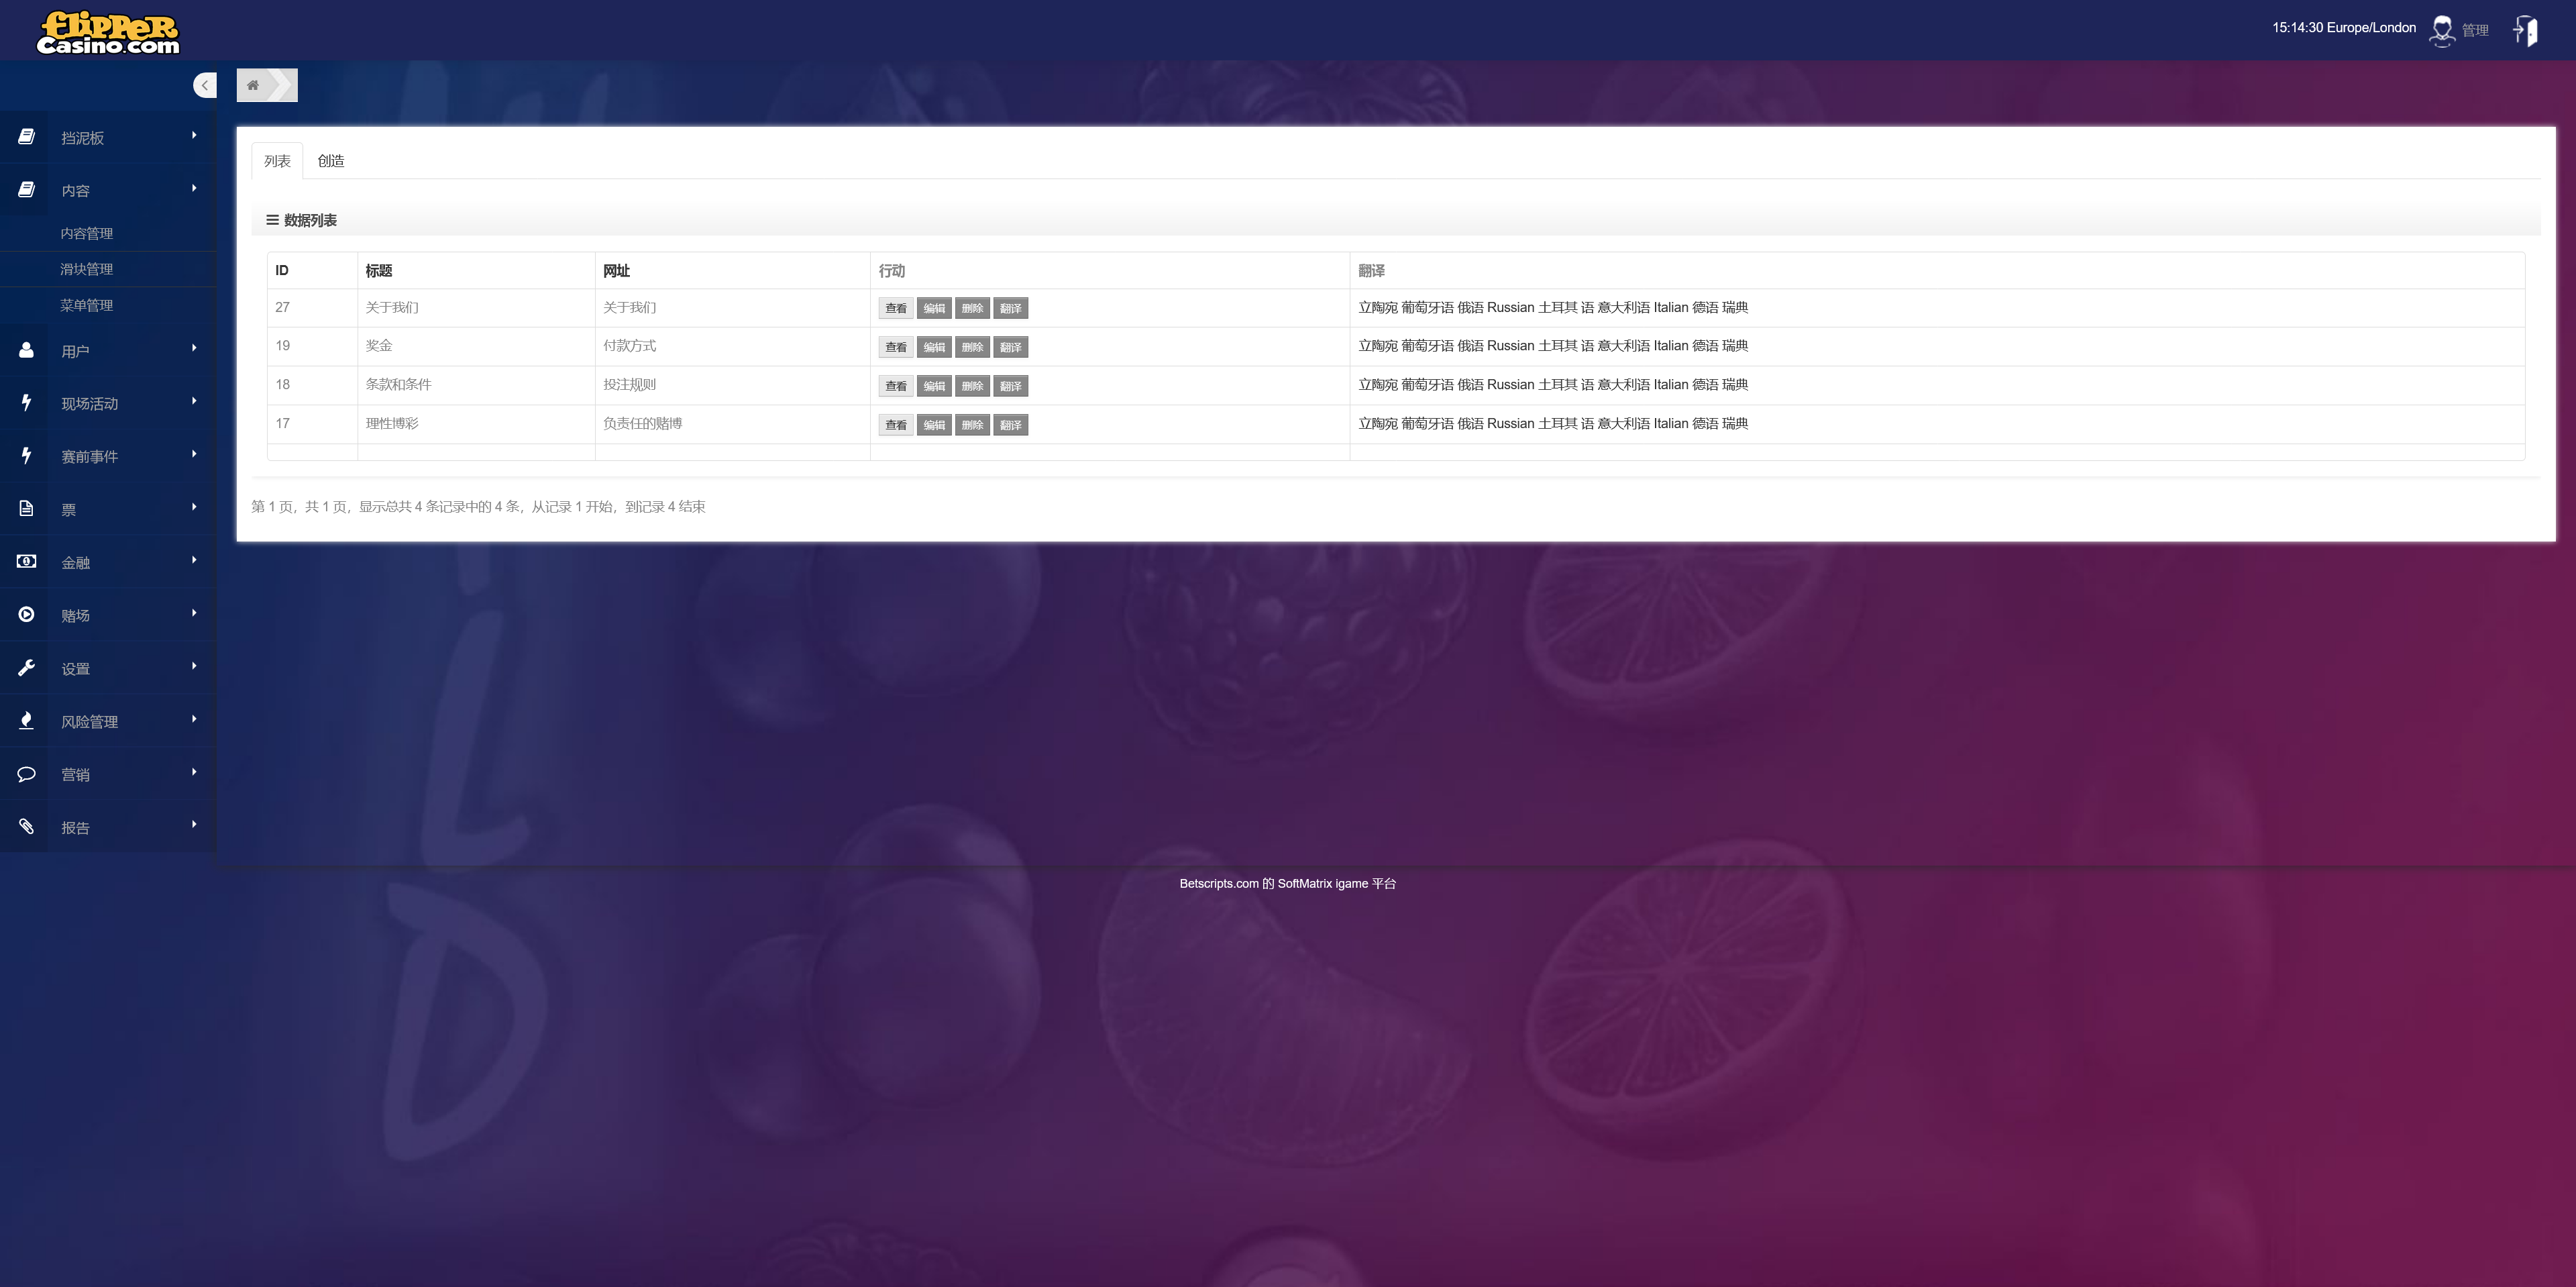Click the Risk management sidebar icon
Viewport: 2576px width, 1287px height.
(26, 721)
